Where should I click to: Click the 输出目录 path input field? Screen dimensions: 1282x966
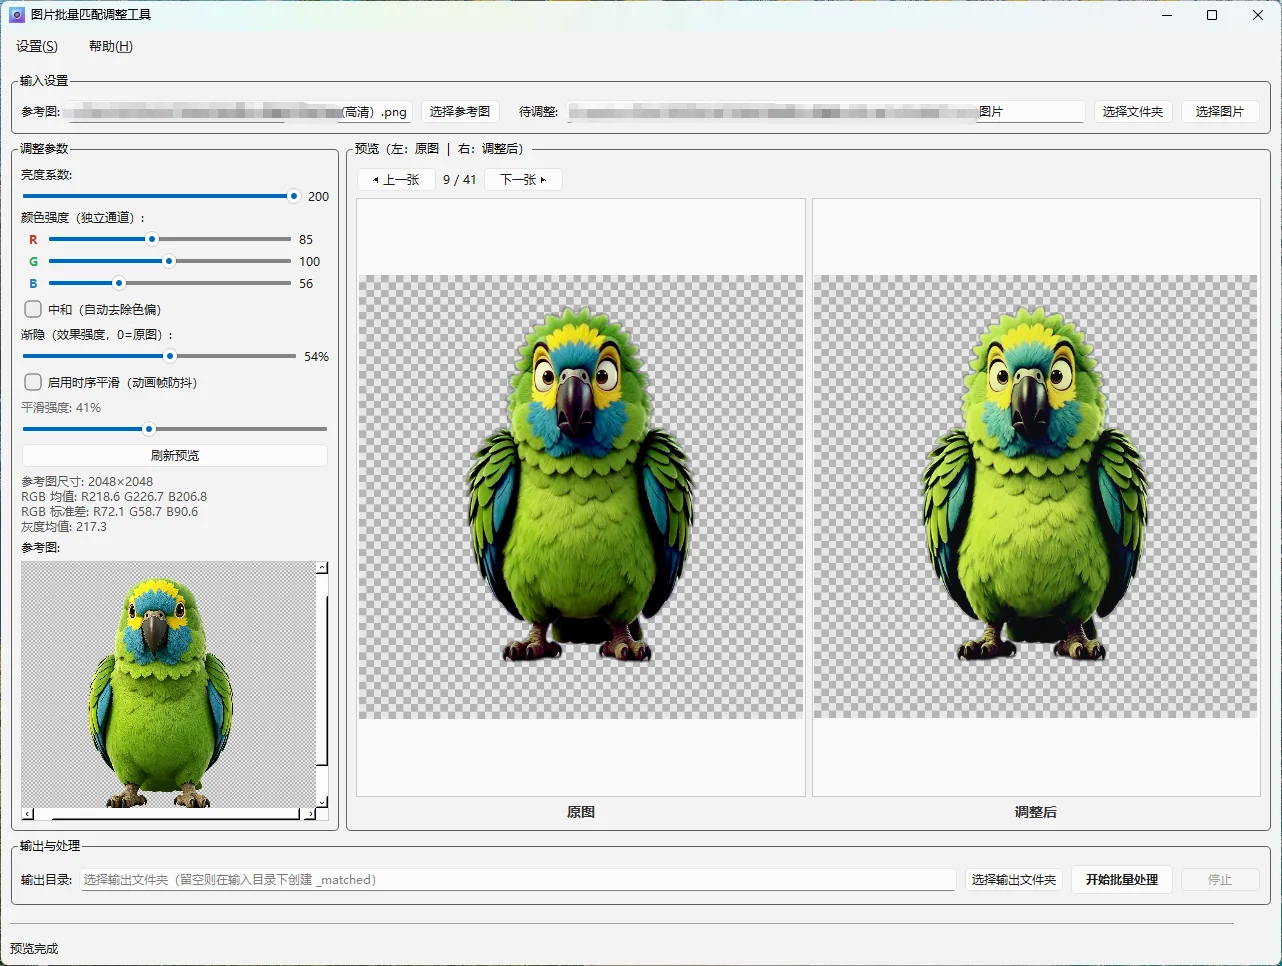[x=518, y=880]
